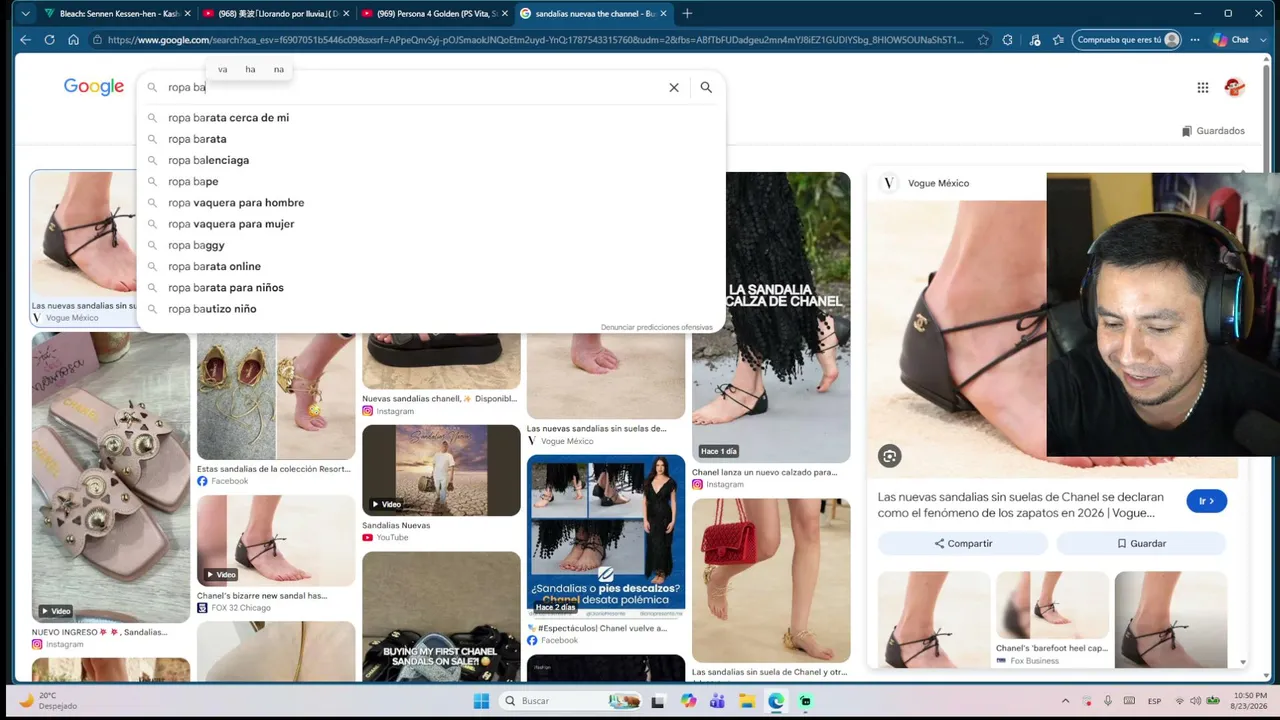Click 'Denunciar predicciones ofensivas' link
The image size is (1280, 720).
657,327
